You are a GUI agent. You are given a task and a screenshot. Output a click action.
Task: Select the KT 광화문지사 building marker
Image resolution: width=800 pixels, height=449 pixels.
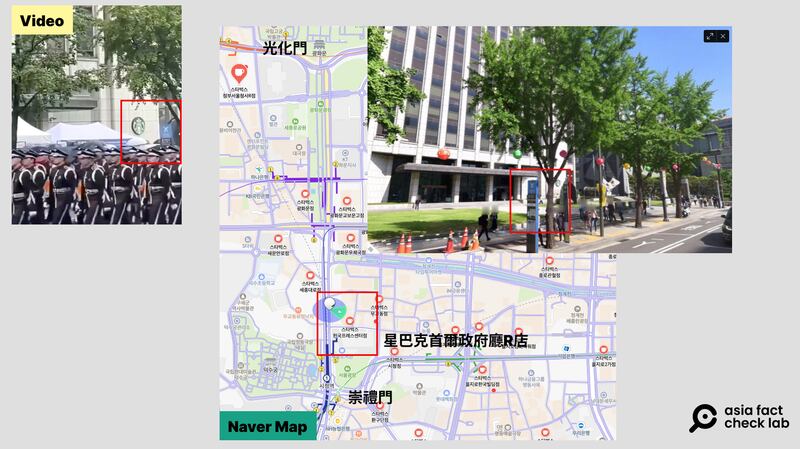345,153
